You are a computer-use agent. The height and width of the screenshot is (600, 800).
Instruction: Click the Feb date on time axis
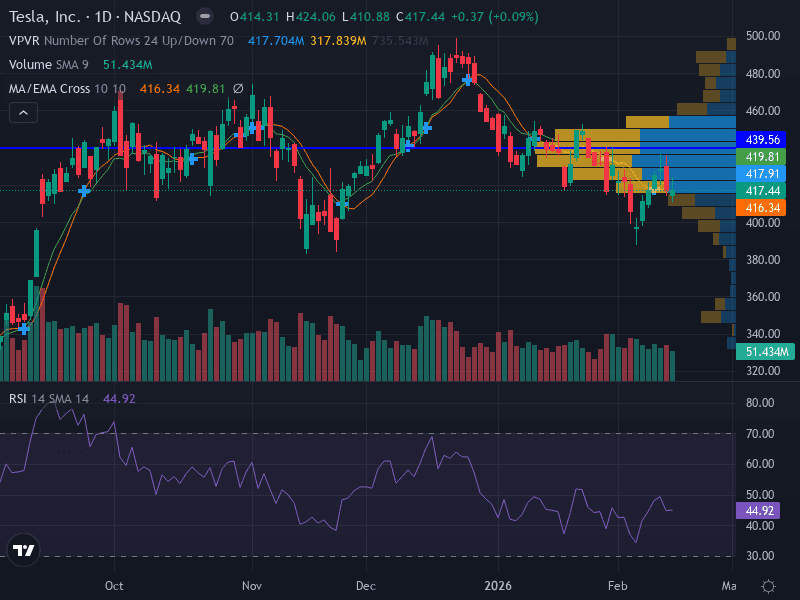[x=617, y=586]
